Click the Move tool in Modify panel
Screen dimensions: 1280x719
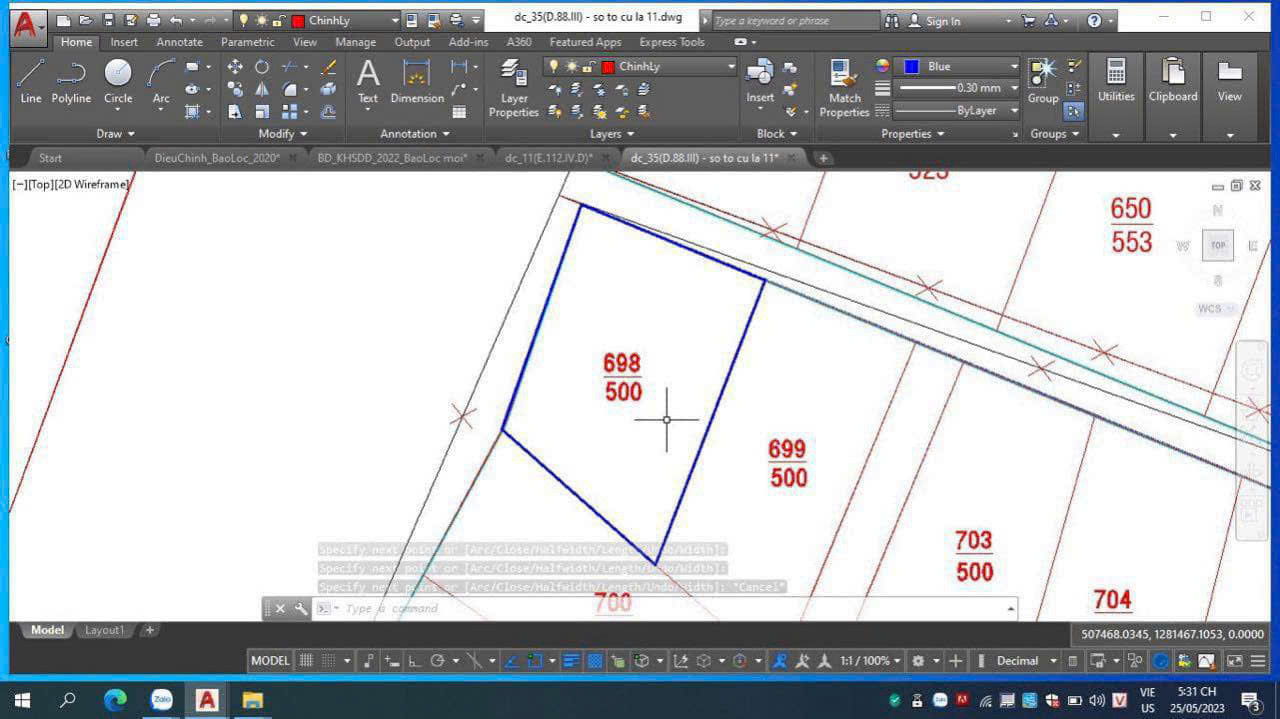tap(235, 67)
